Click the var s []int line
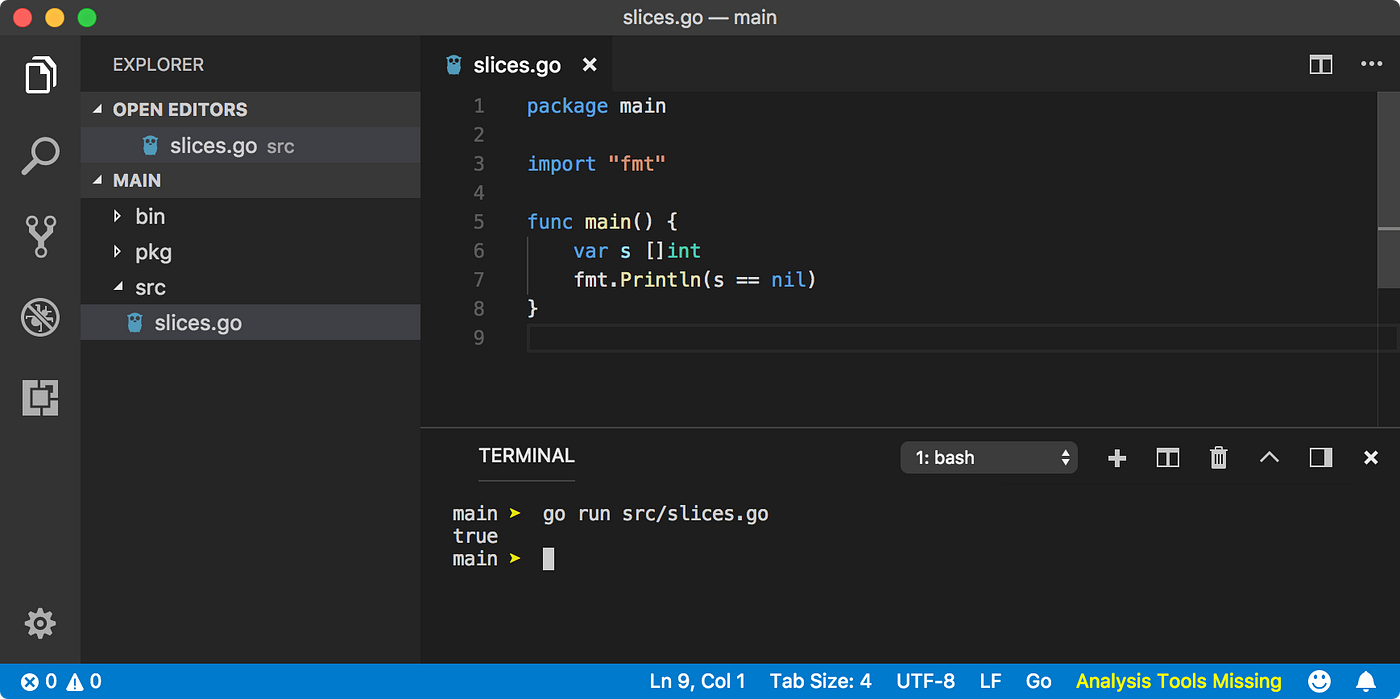This screenshot has width=1400, height=699. [638, 251]
